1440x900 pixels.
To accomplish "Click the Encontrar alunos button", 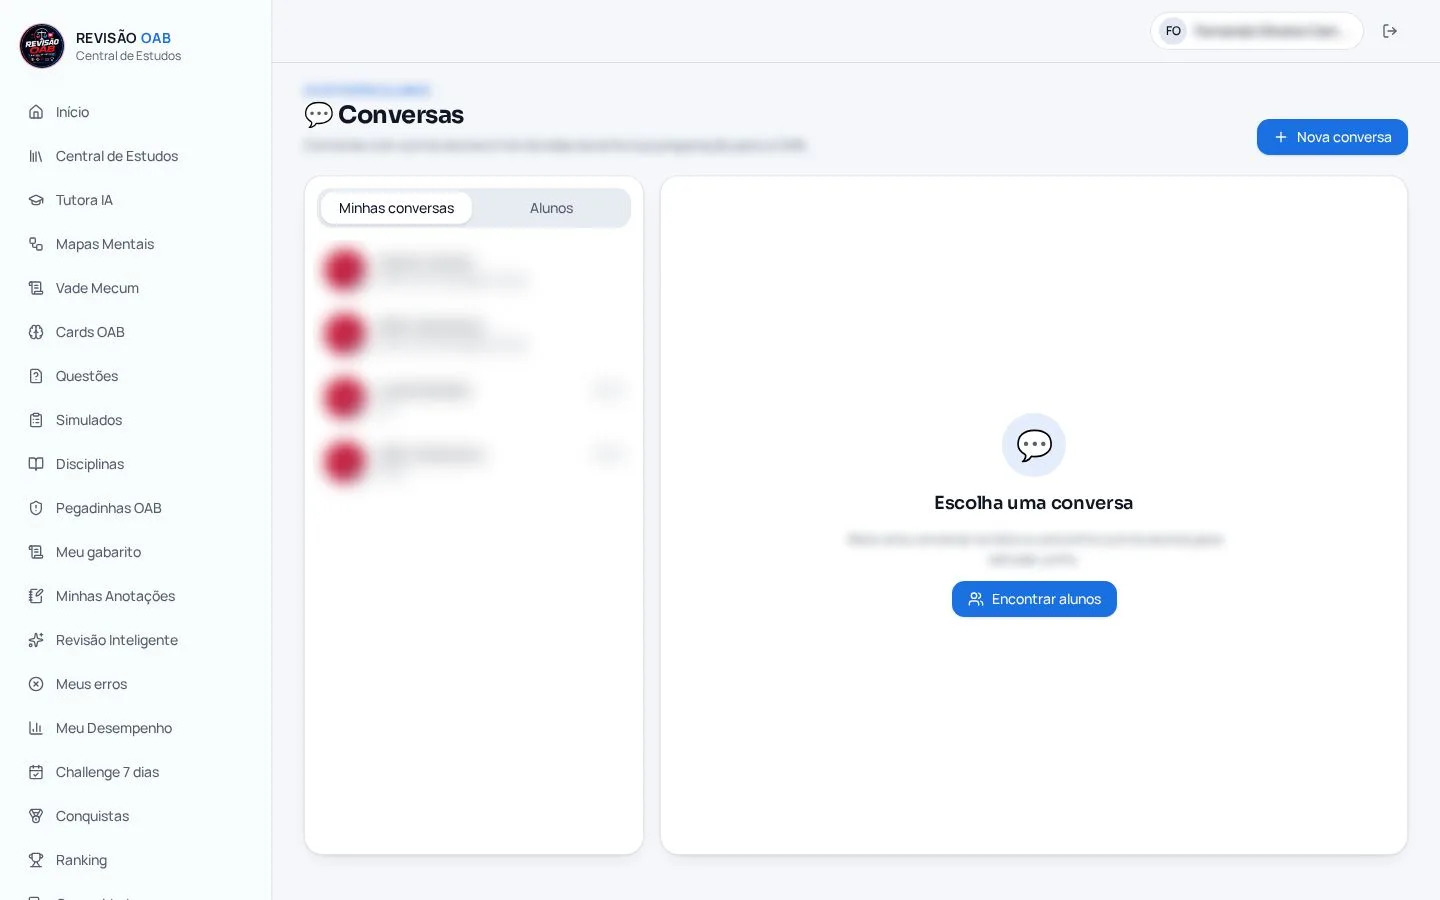I will [x=1034, y=599].
